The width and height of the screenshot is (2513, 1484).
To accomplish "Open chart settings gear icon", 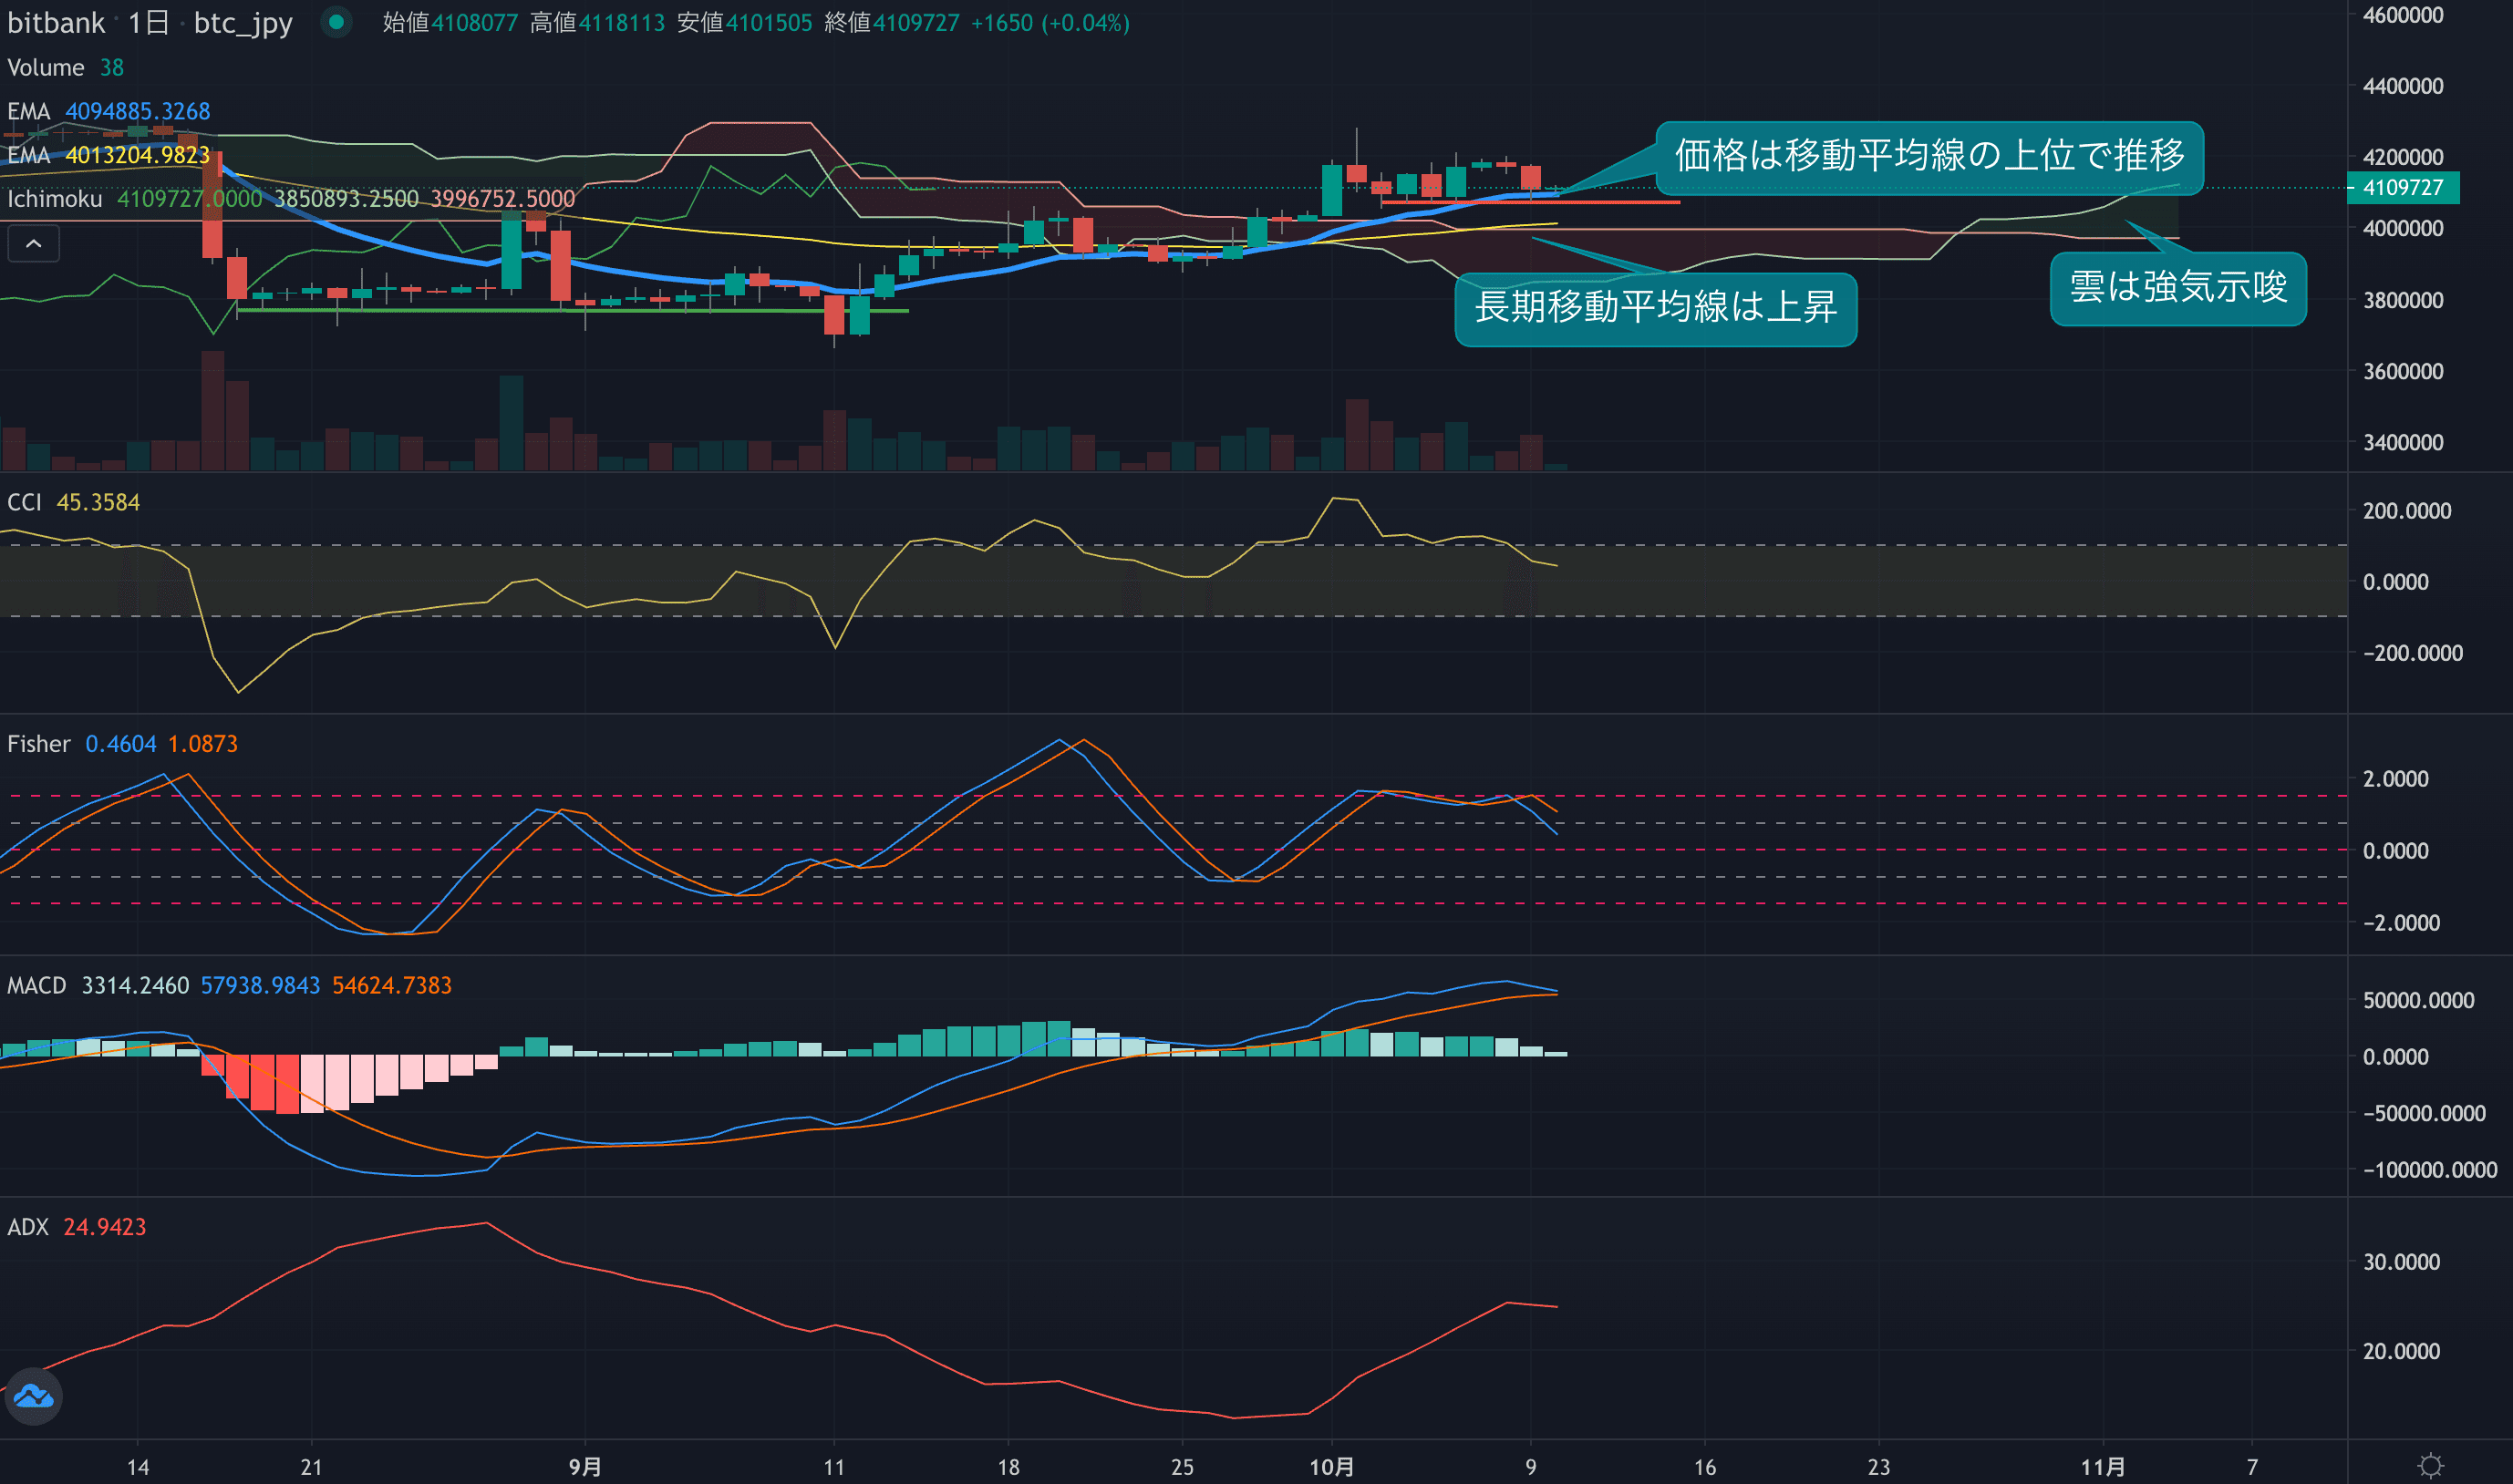I will pyautogui.click(x=2430, y=1466).
